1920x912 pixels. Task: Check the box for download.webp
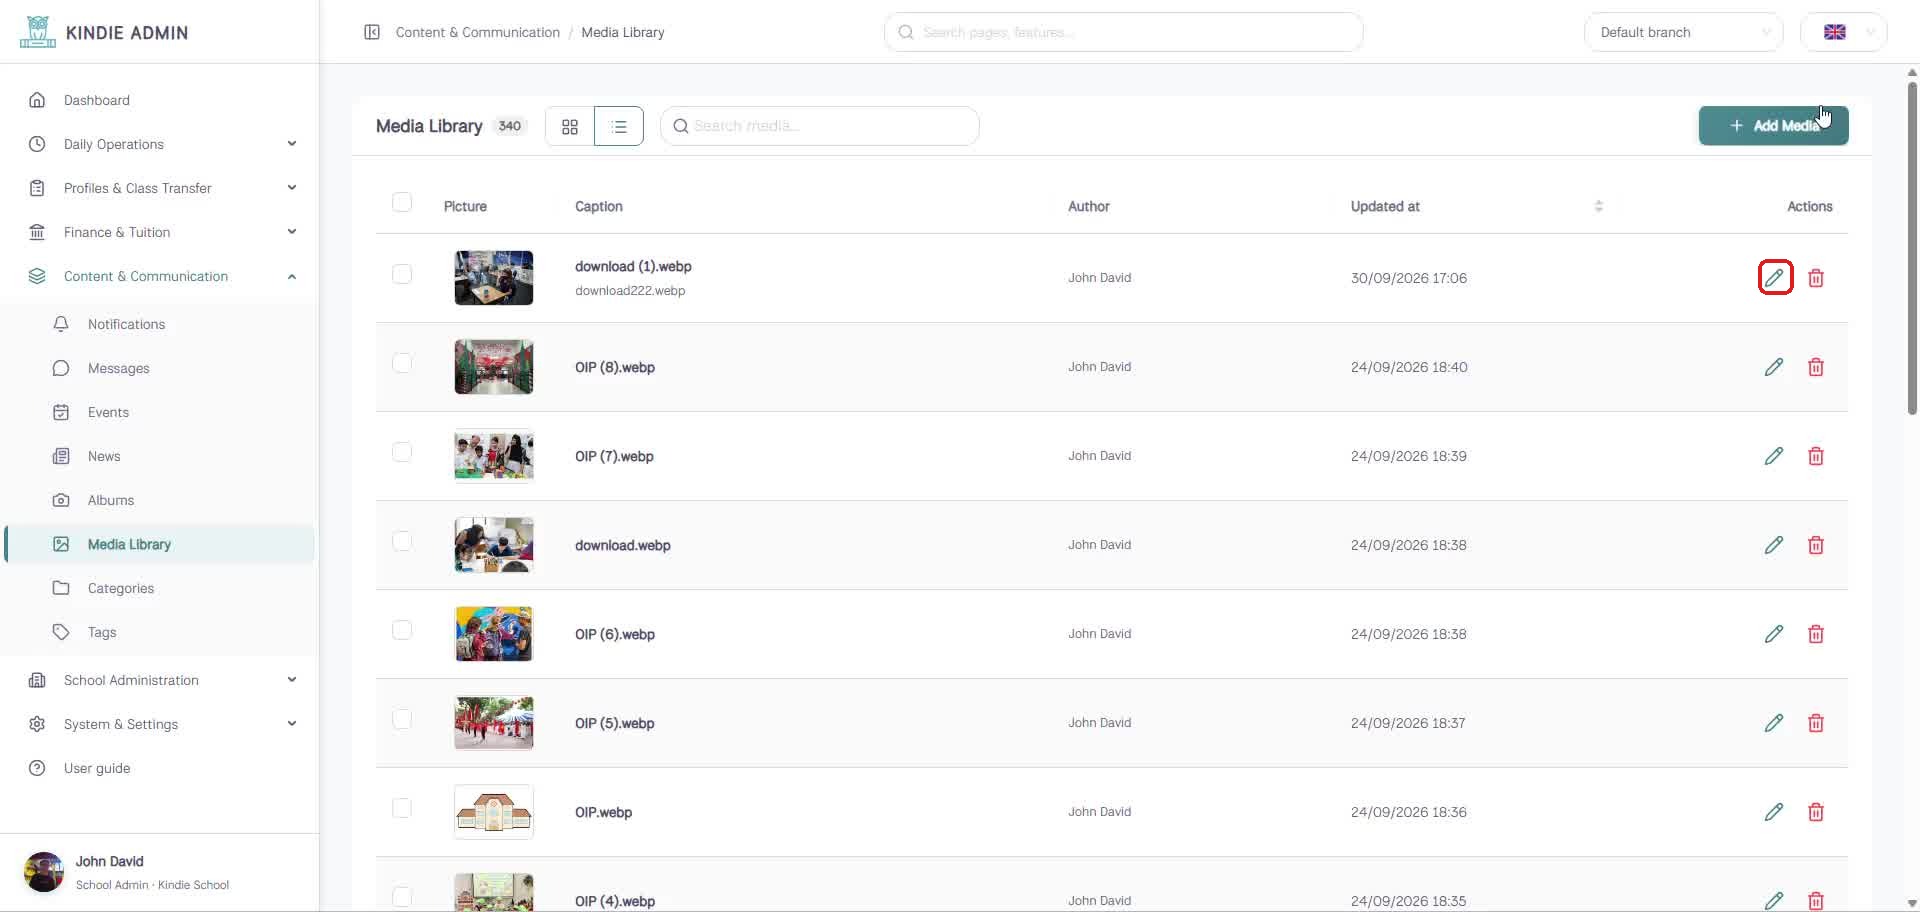point(402,541)
